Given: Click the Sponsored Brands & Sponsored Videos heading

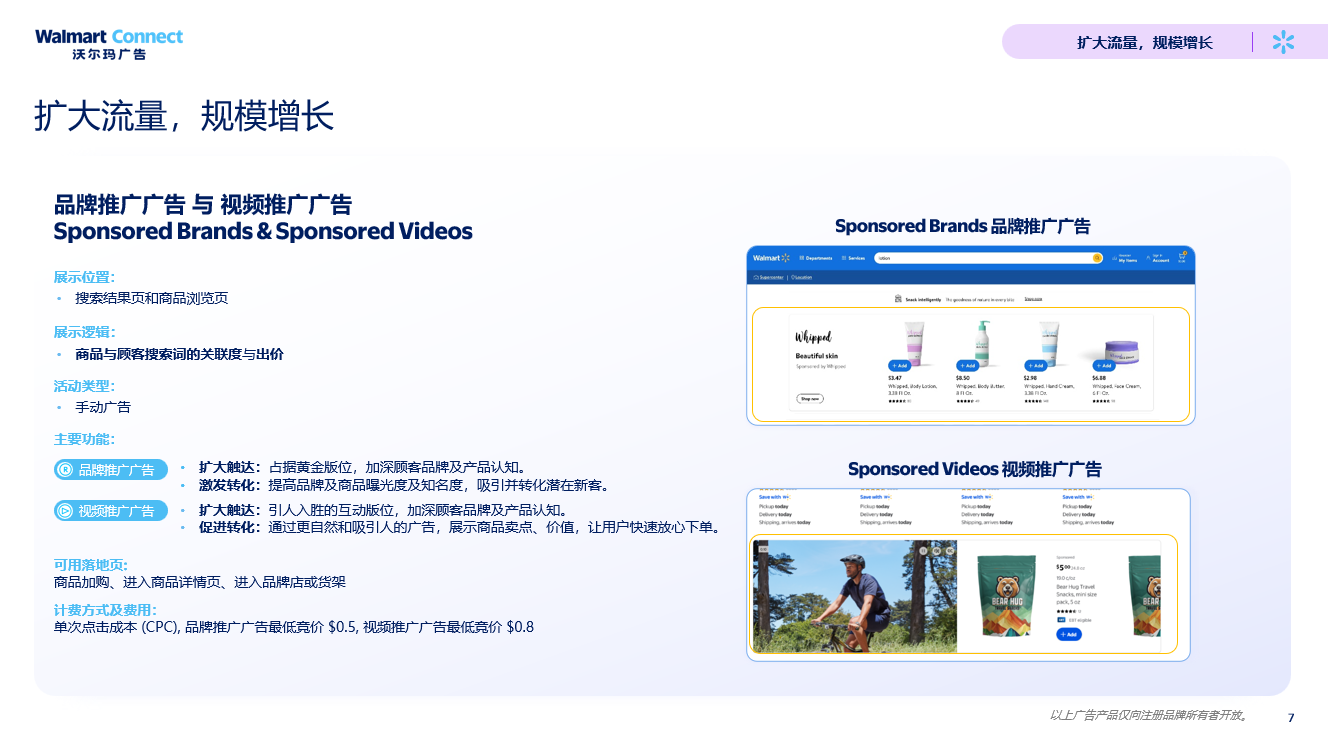Looking at the screenshot, I should (263, 231).
